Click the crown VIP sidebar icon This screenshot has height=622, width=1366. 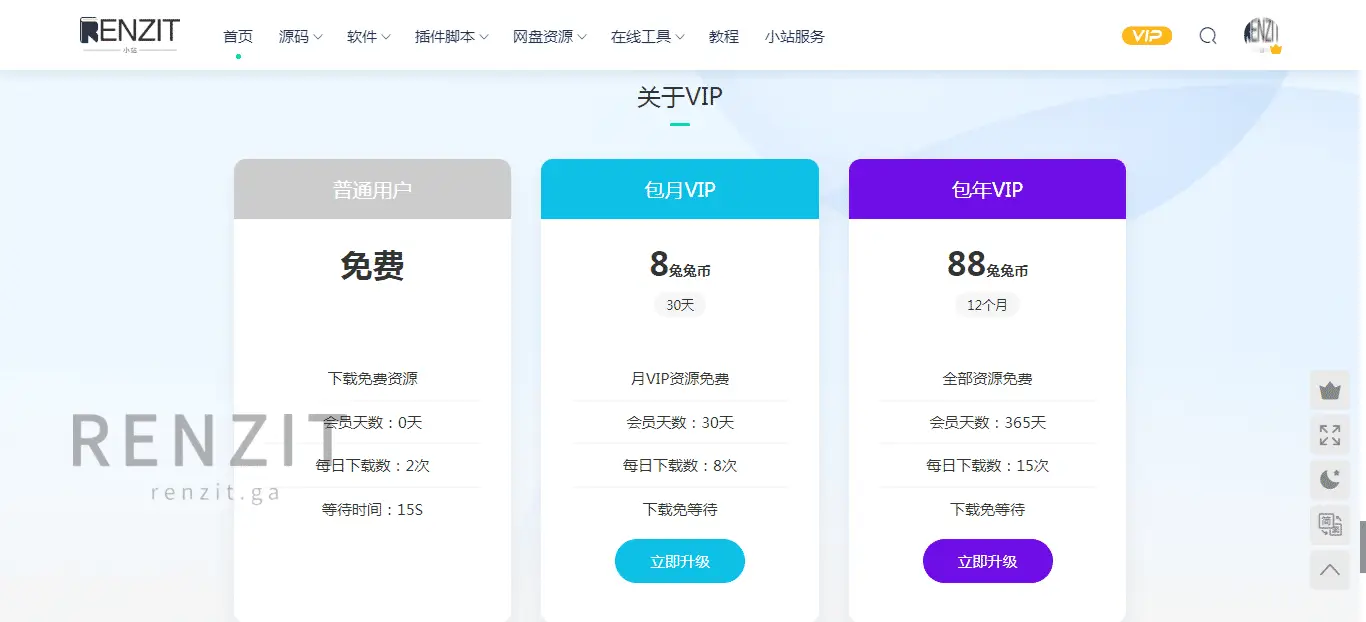1329,390
